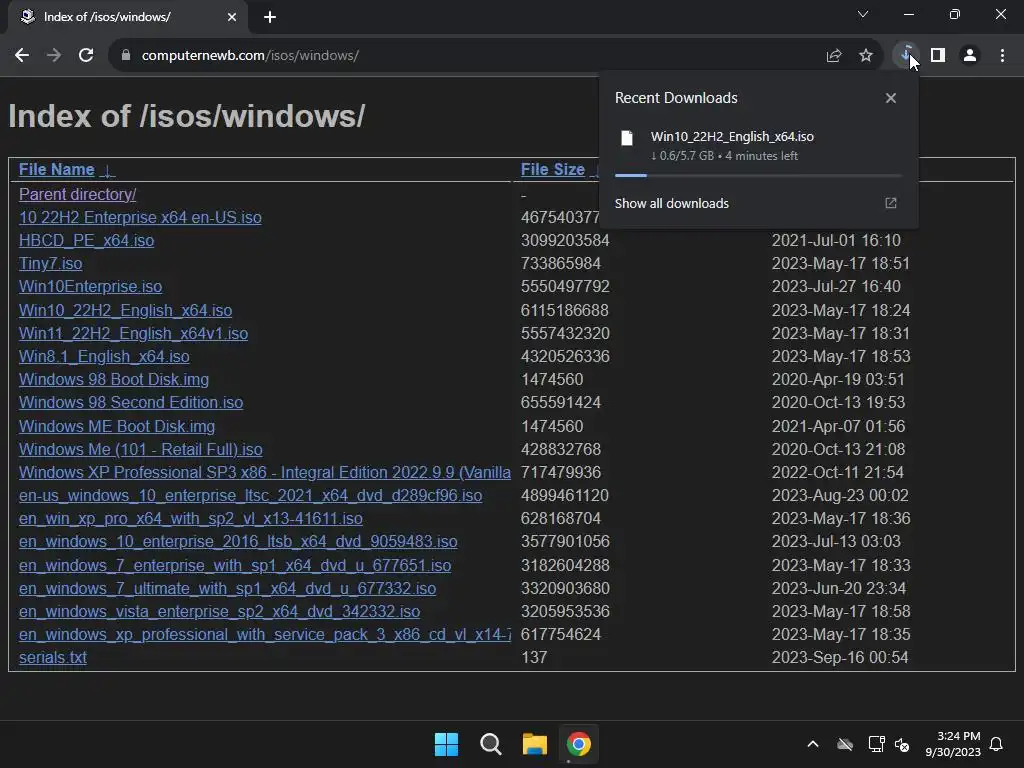Download en_win_xp_pro_x64_with_sp2 iso
This screenshot has height=768, width=1024.
coord(191,519)
